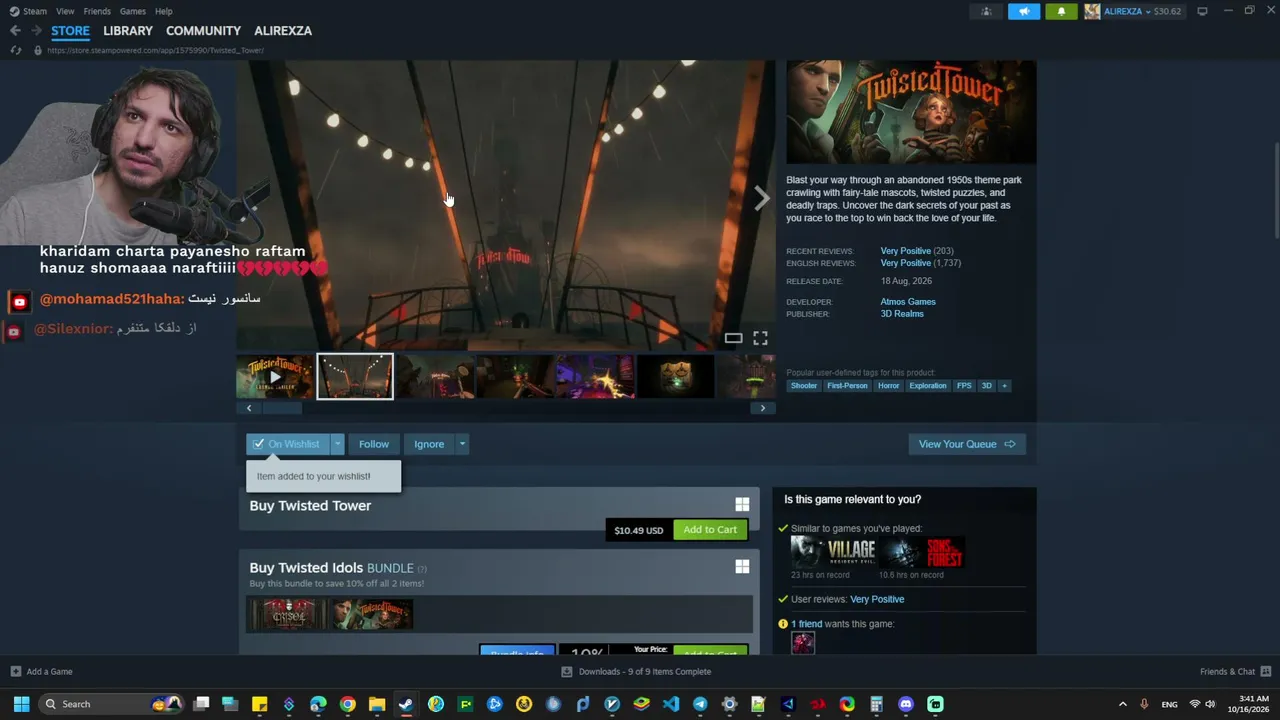
Task: Play the trailer video thumbnail
Action: tap(275, 377)
